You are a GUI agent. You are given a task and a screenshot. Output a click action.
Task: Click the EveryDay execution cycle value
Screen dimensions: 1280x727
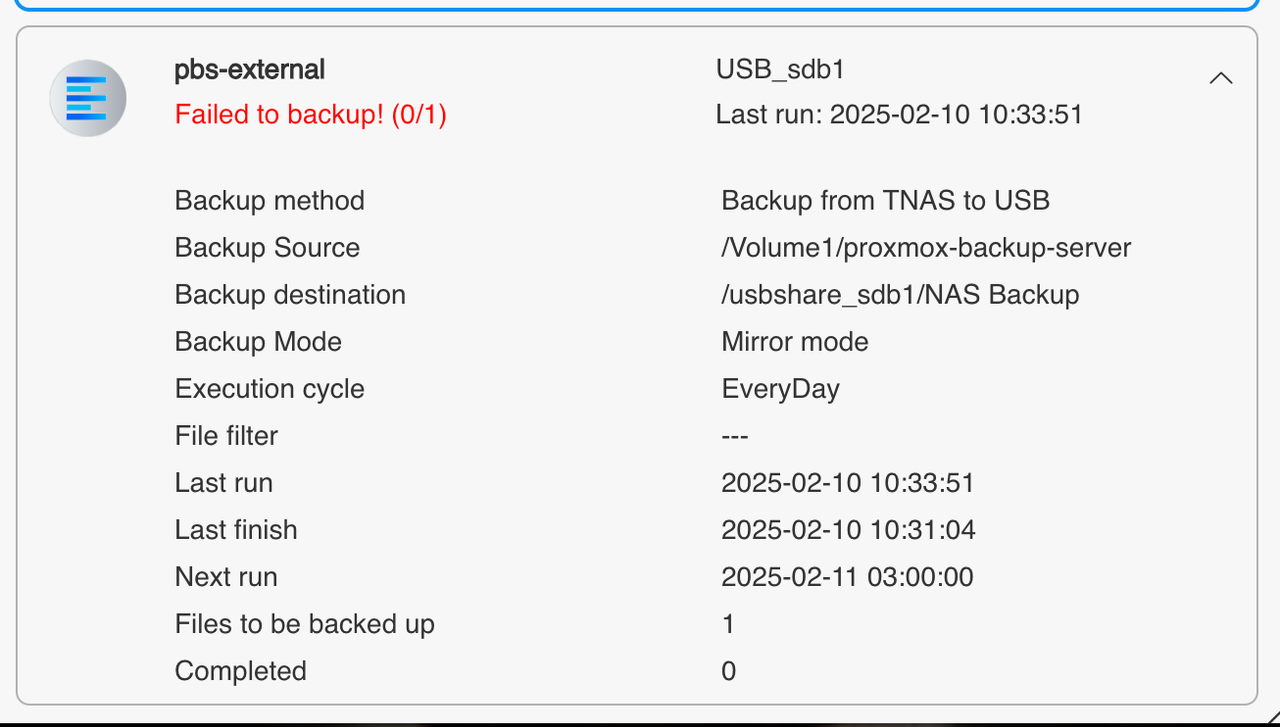(x=780, y=389)
